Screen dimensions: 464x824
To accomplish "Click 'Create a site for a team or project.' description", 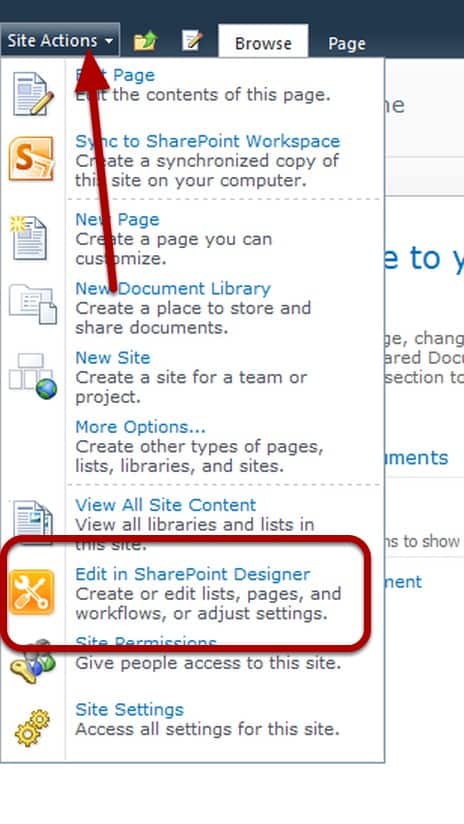I will [191, 387].
